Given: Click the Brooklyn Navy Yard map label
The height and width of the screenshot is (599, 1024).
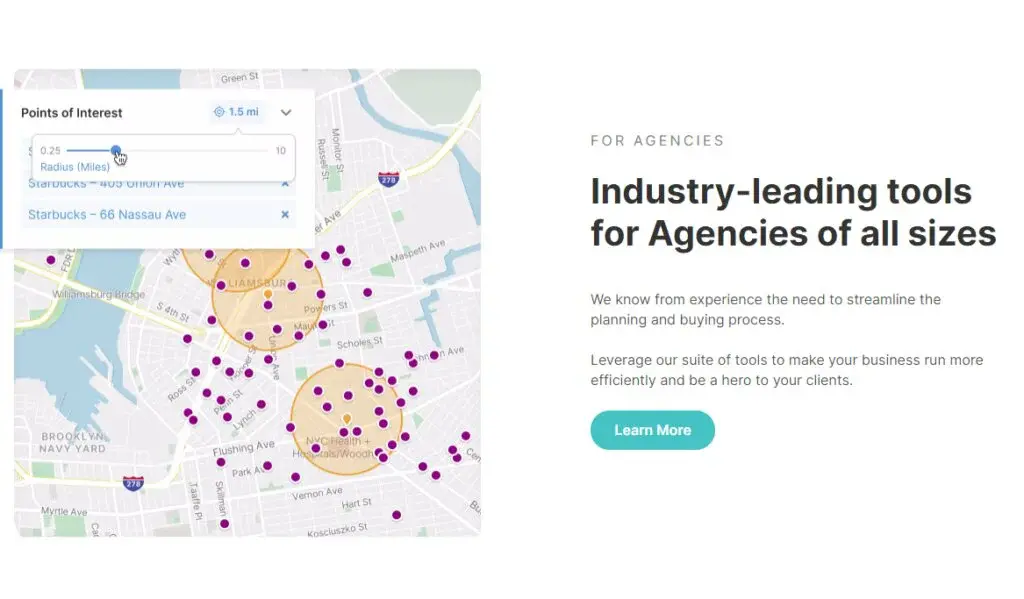Looking at the screenshot, I should click(x=72, y=442).
